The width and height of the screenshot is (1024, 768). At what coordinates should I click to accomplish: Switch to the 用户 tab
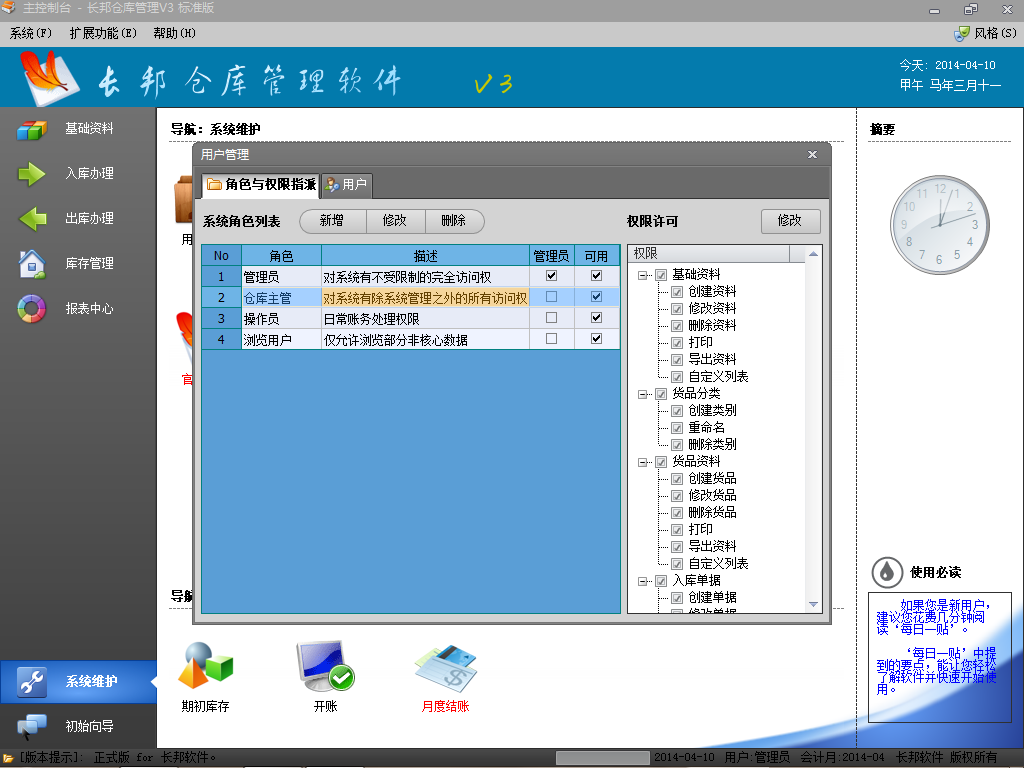(346, 184)
